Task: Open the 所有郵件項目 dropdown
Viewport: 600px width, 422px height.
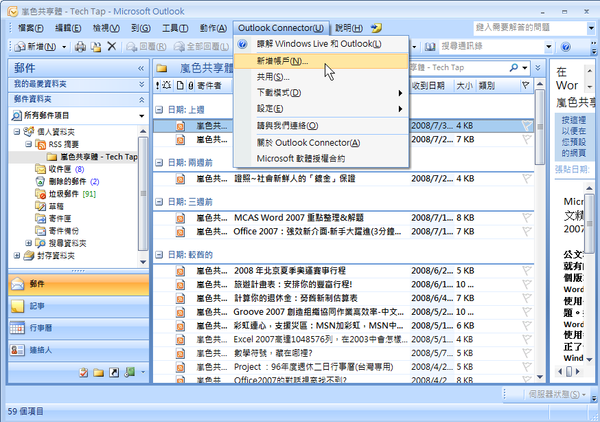Action: pos(142,116)
